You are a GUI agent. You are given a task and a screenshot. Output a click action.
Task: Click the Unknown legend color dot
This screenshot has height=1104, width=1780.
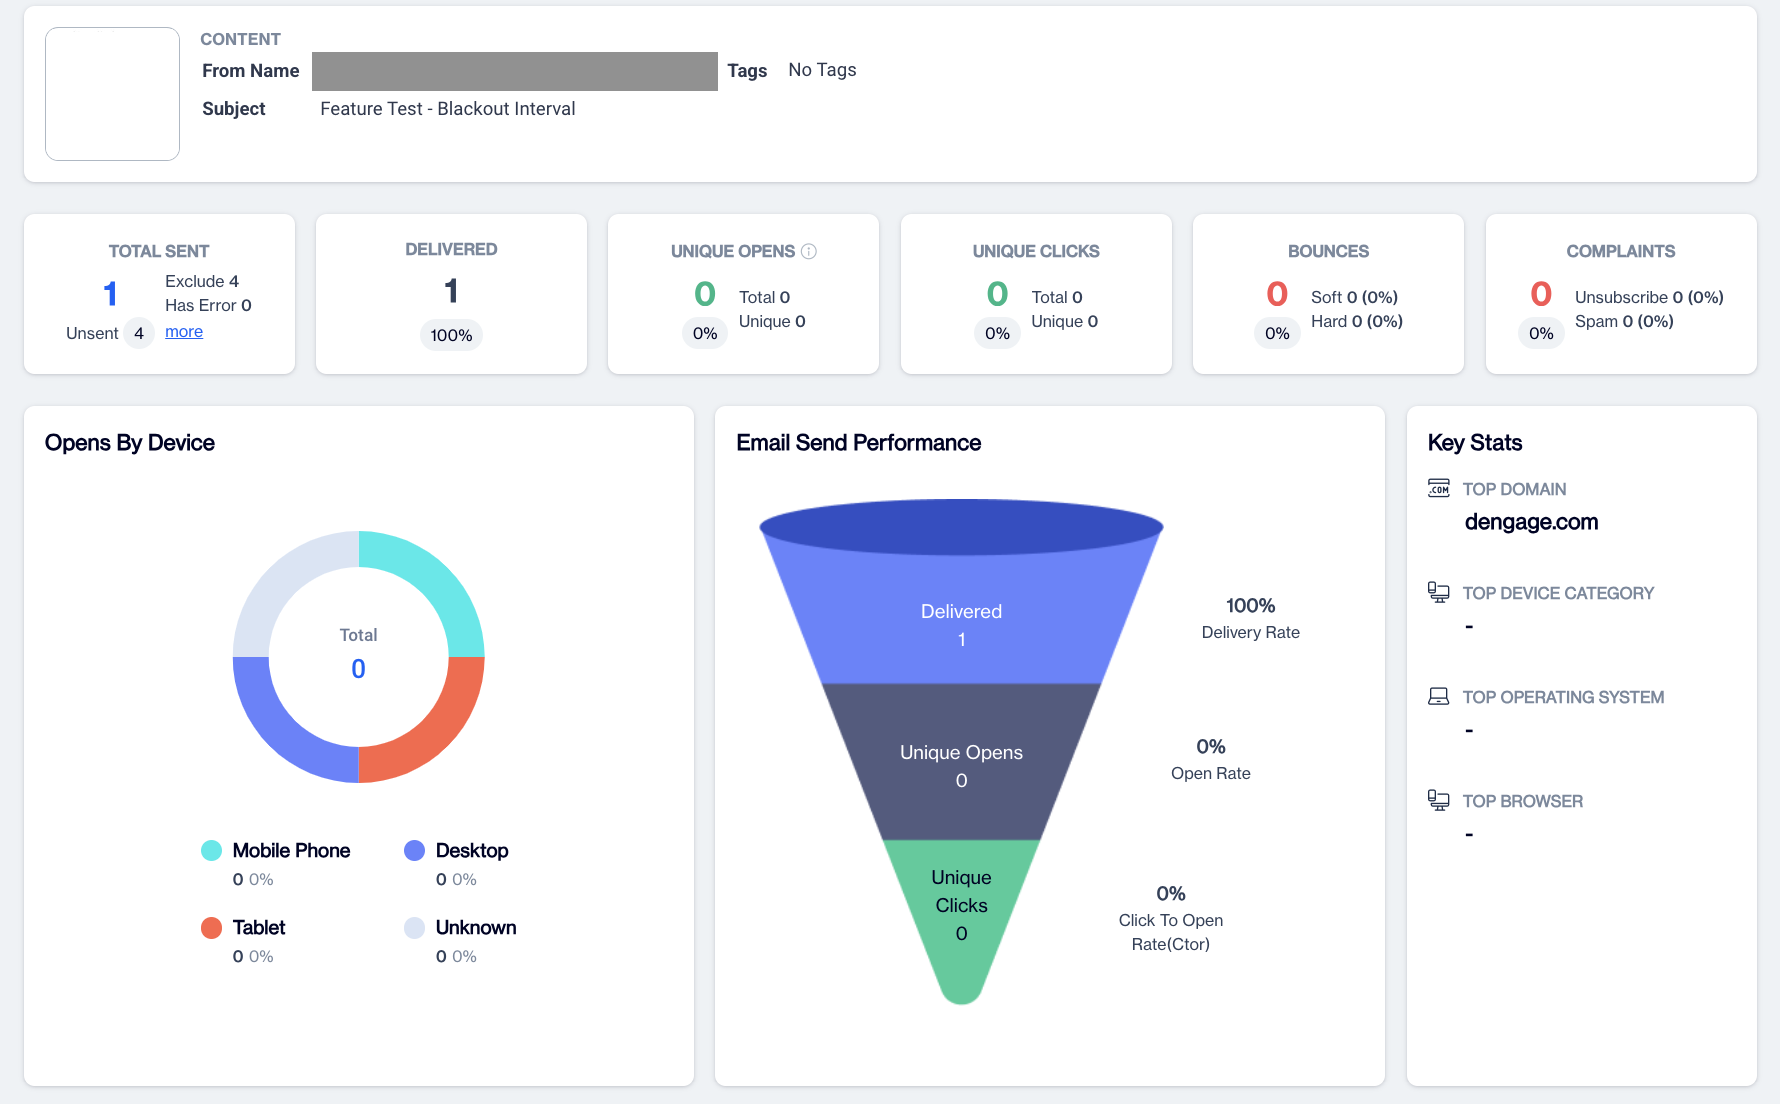coord(414,927)
